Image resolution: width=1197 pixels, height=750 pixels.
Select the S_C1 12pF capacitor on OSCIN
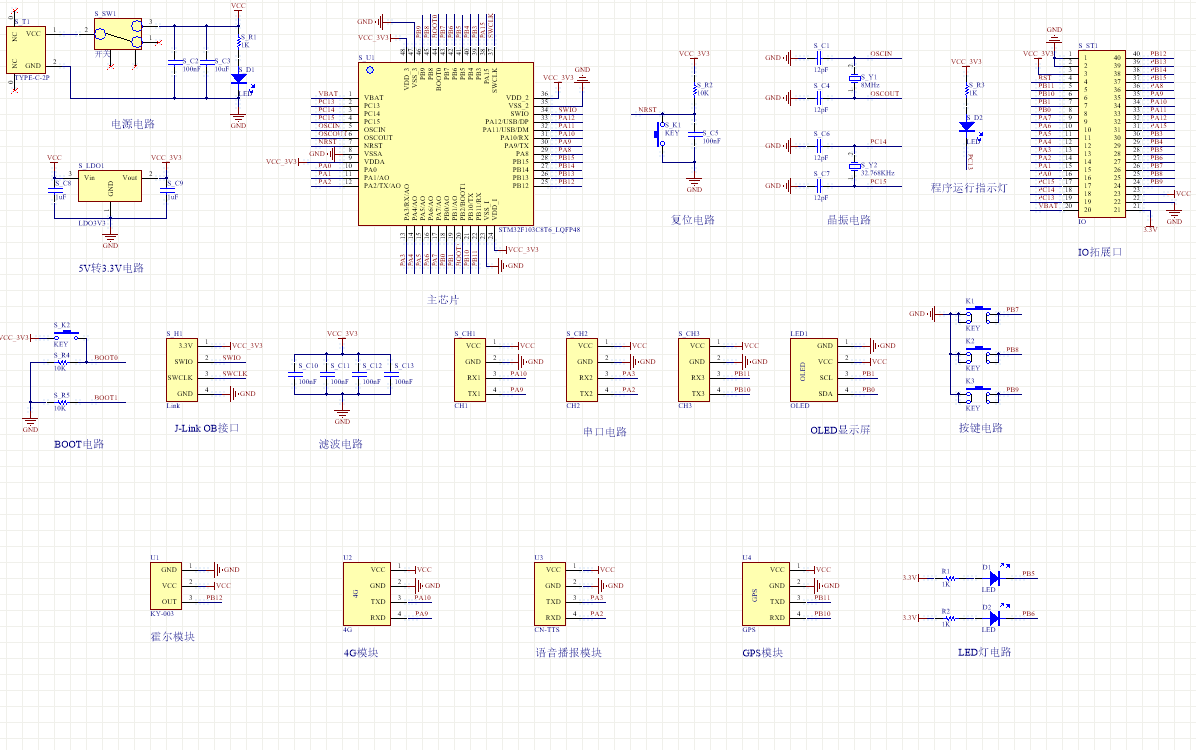point(820,57)
